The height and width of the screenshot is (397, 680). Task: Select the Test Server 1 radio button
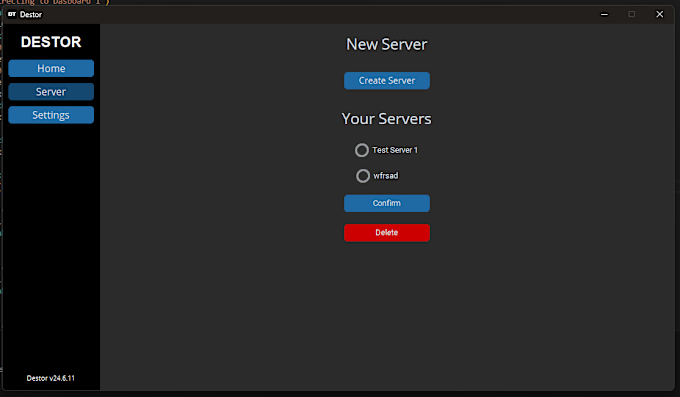362,150
